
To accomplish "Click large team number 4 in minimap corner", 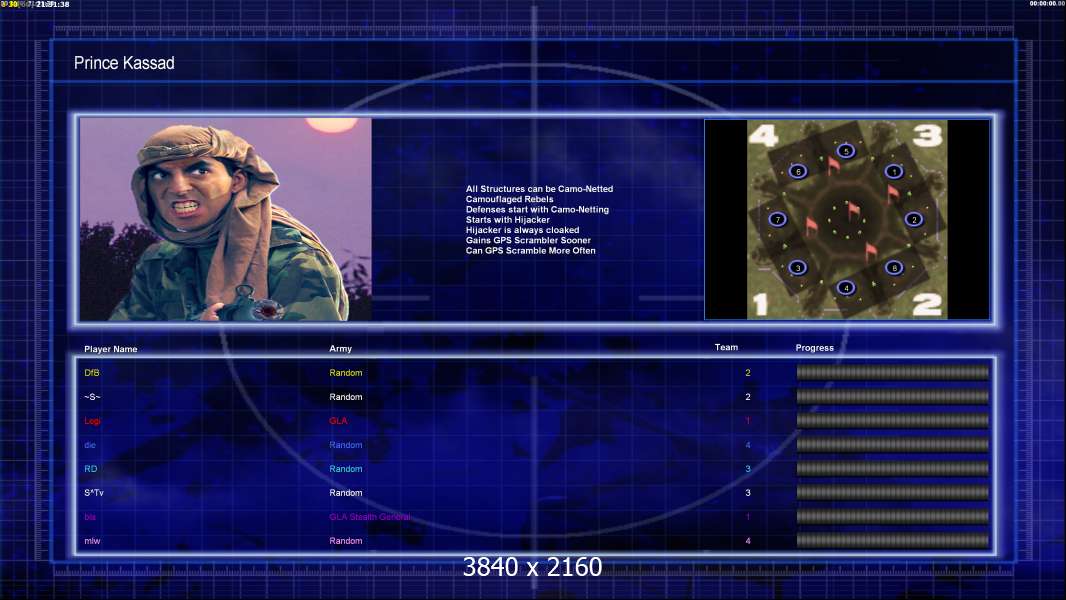I will (763, 135).
